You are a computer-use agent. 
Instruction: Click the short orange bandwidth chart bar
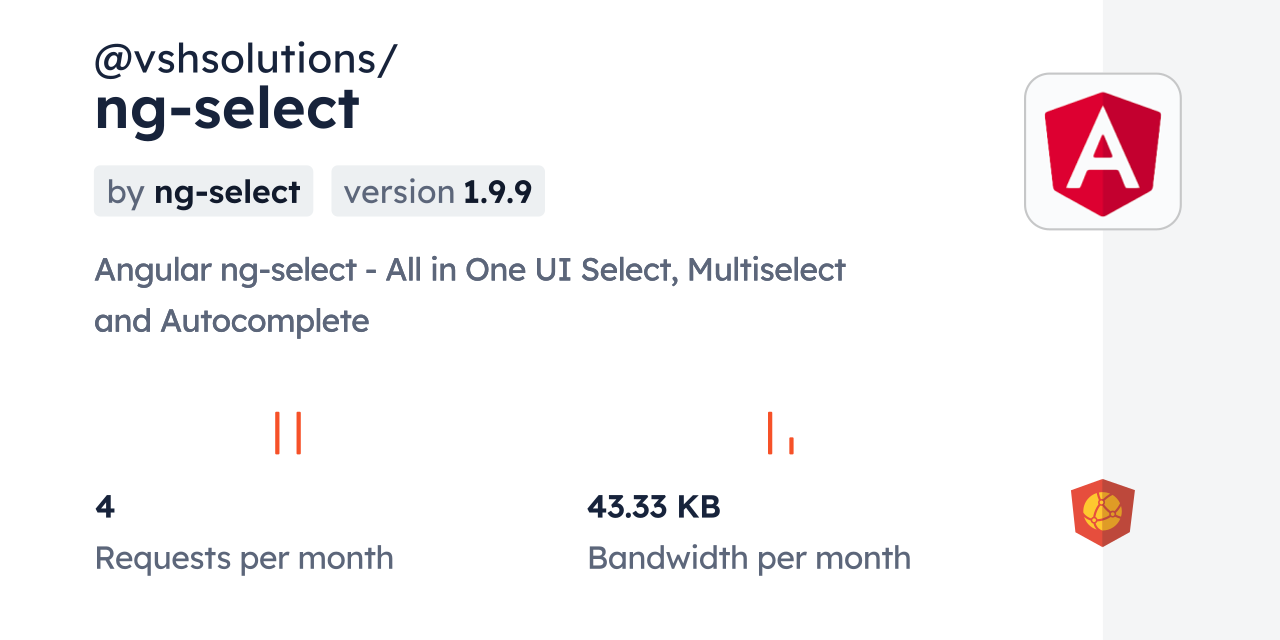point(791,445)
